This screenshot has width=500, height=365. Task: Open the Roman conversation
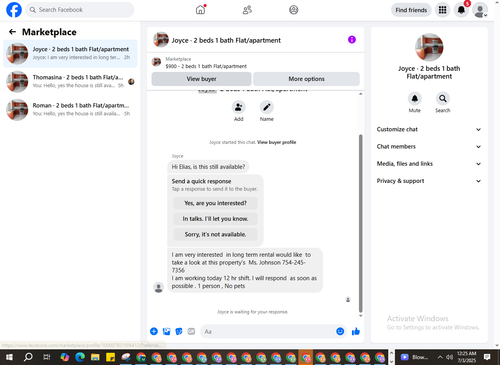(70, 110)
